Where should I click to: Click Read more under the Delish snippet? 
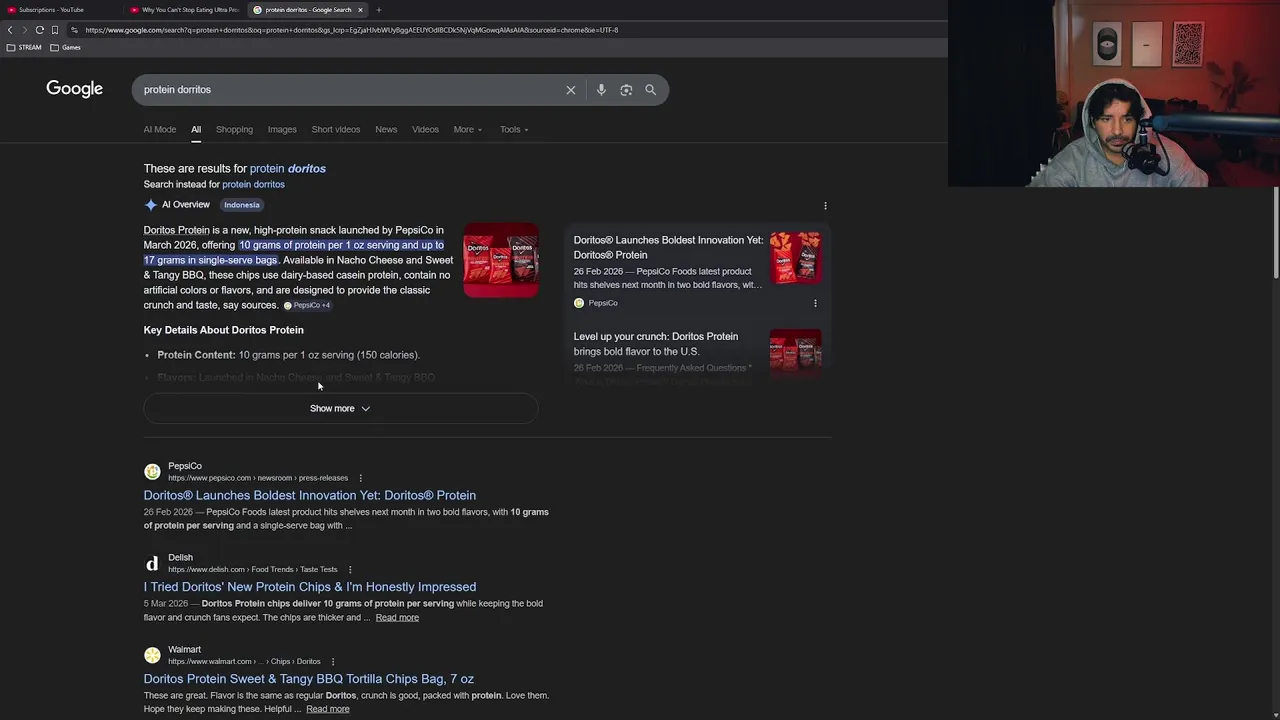coord(397,617)
